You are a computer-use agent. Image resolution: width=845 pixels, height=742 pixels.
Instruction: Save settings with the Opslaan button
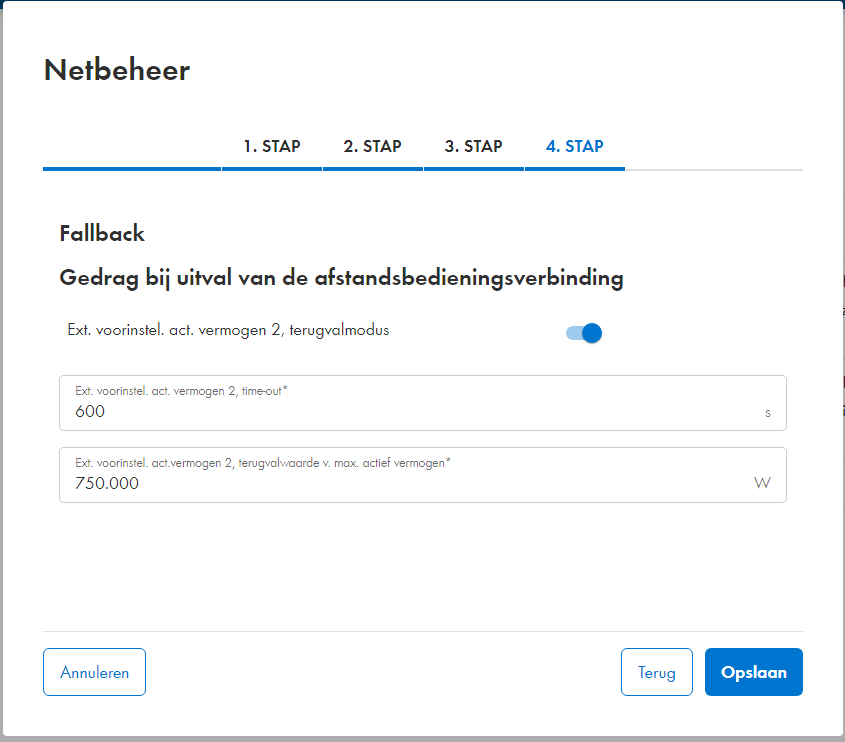(753, 672)
